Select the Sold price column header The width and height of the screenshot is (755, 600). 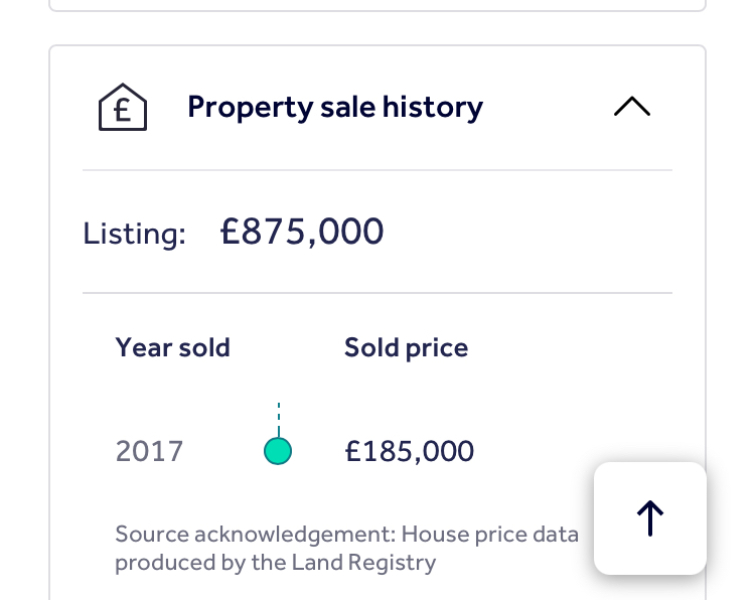(x=406, y=348)
